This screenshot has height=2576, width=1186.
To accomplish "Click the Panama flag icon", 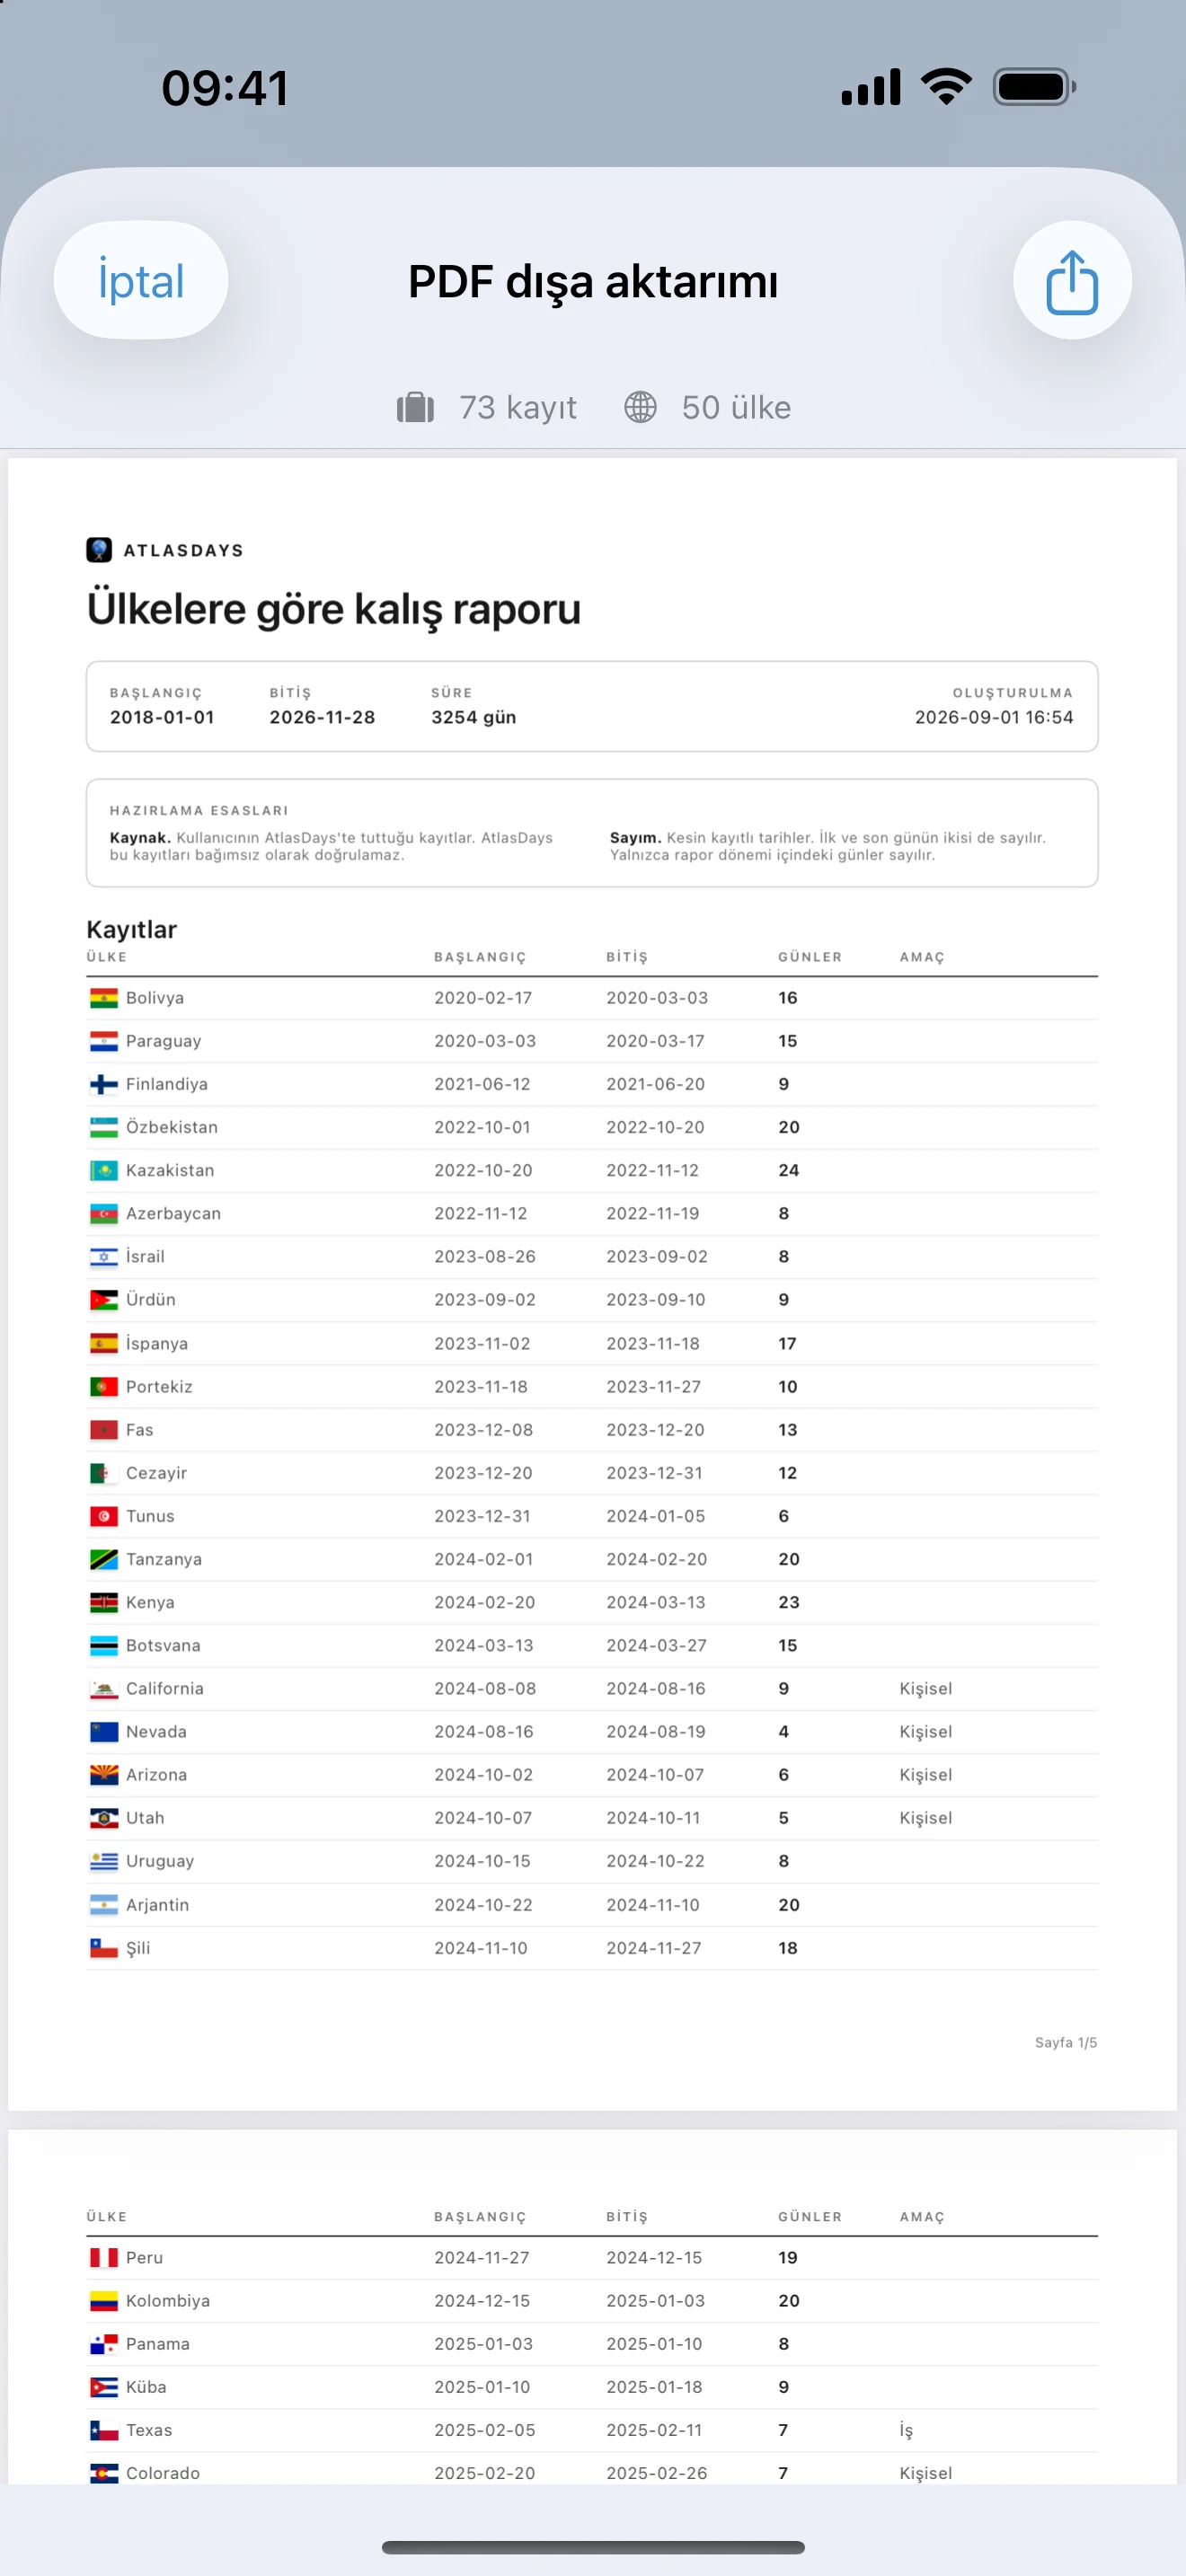I will [104, 2344].
